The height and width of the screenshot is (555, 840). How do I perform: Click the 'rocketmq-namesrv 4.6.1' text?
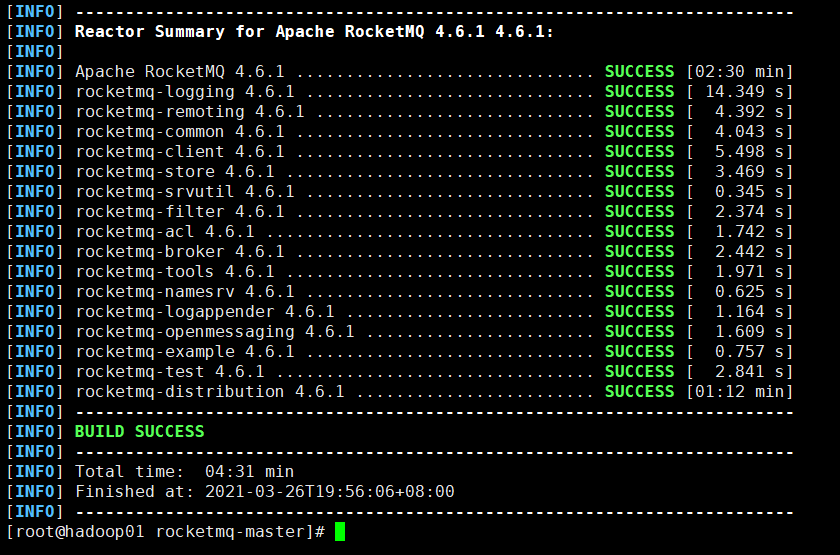(185, 291)
